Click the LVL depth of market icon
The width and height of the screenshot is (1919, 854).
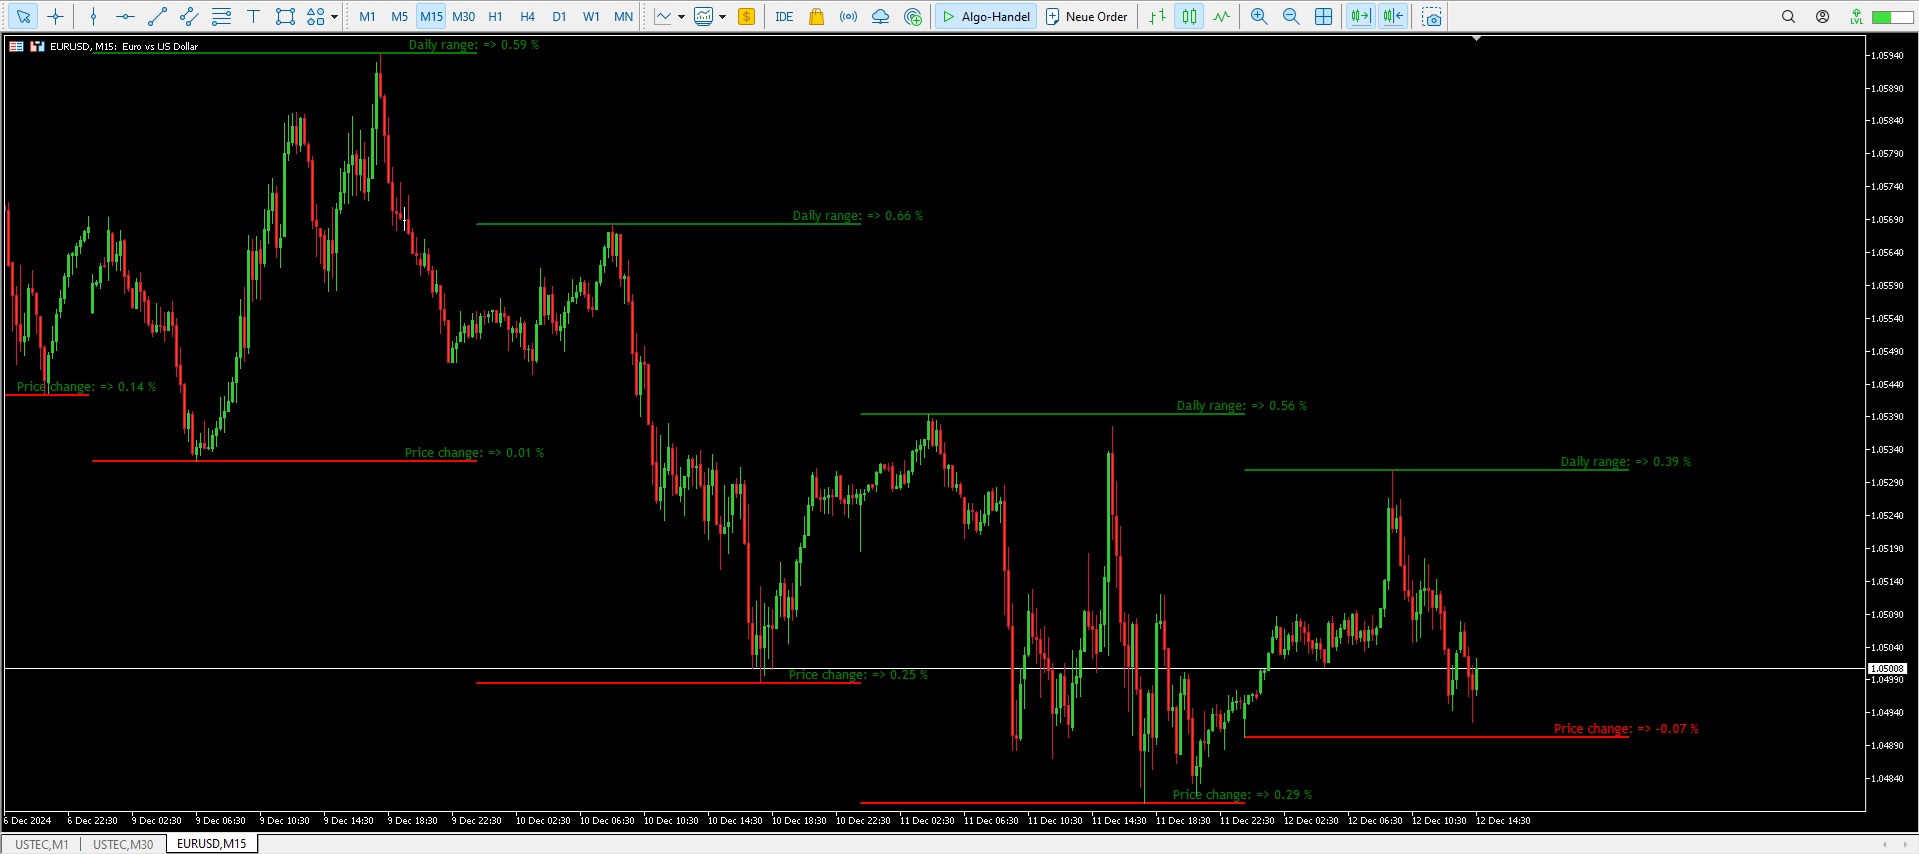click(x=1856, y=16)
